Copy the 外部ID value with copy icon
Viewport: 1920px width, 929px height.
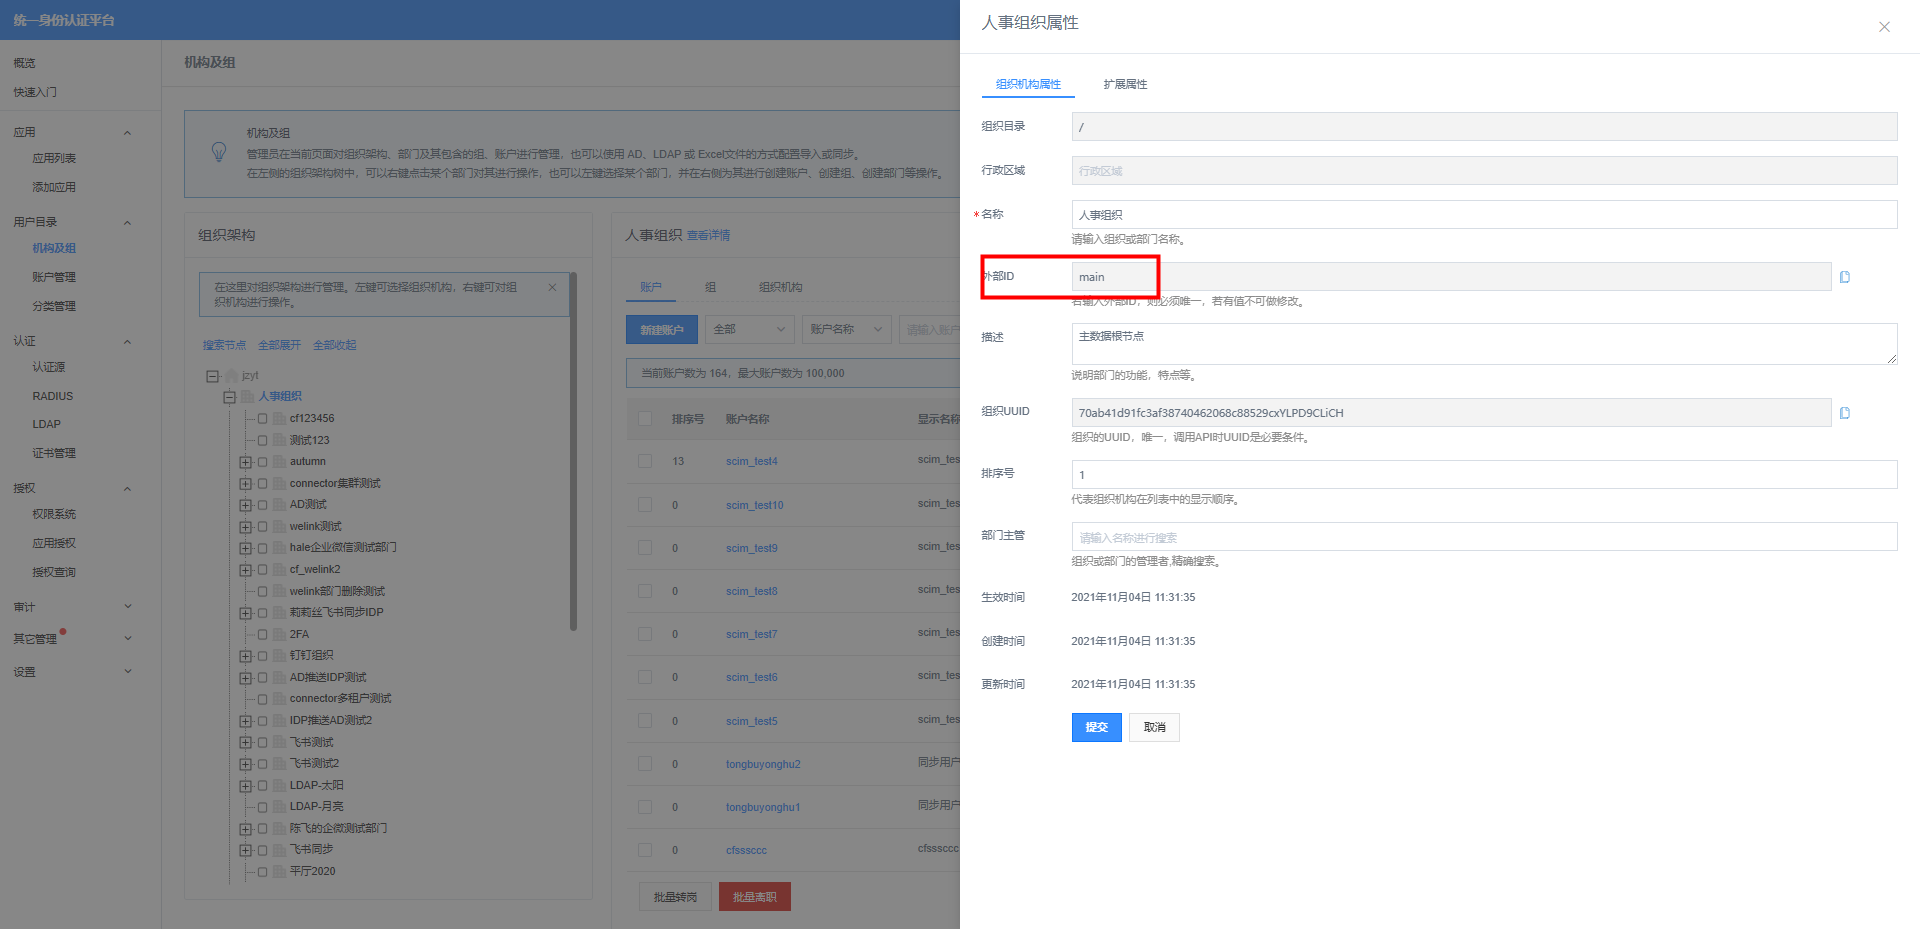1845,277
